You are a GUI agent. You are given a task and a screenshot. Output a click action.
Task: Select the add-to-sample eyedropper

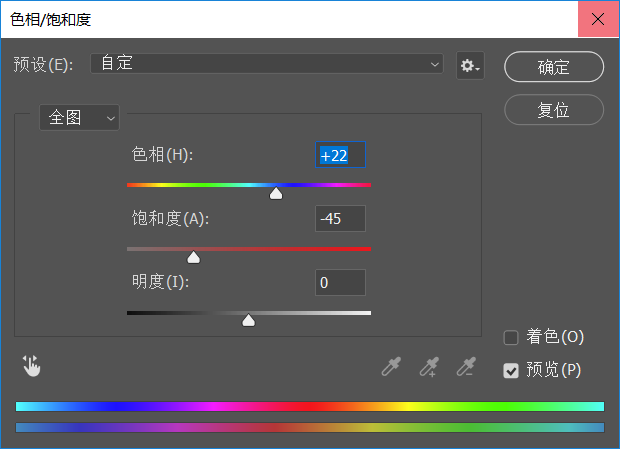click(x=428, y=368)
